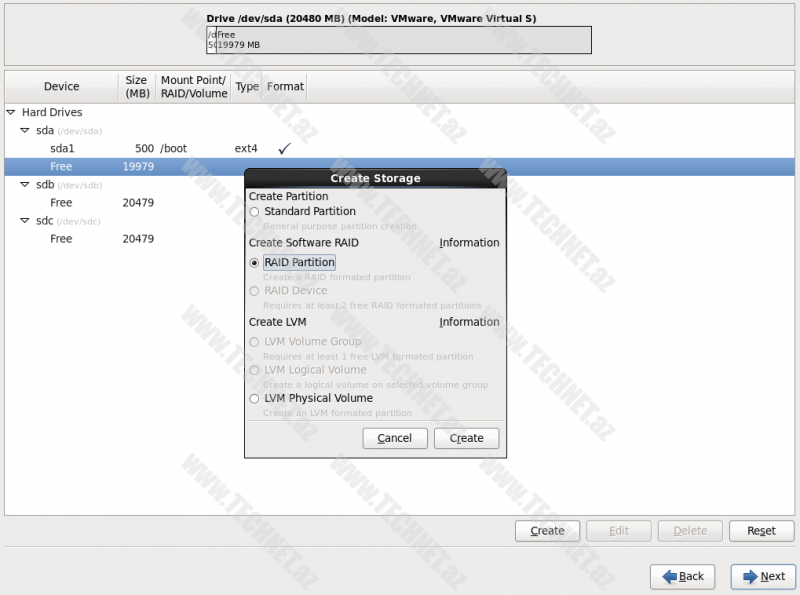Choose the LVM Physical Volume option

pos(254,399)
